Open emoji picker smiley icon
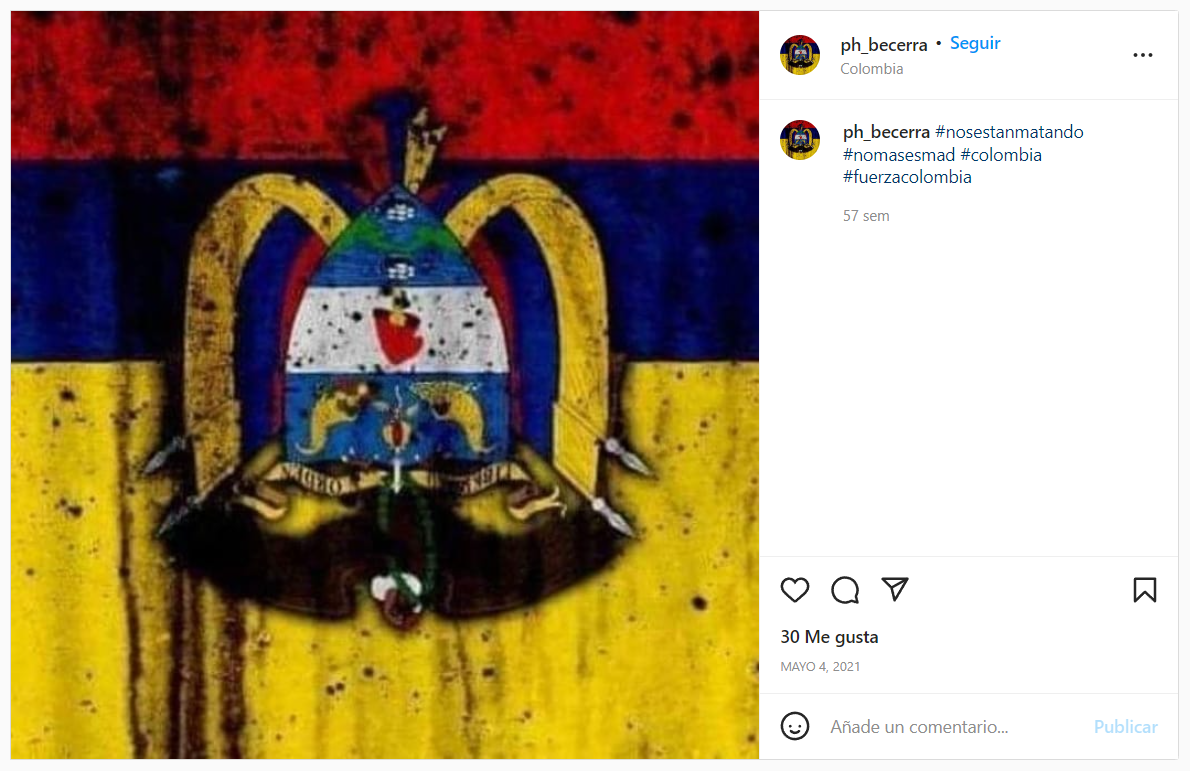Image resolution: width=1190 pixels, height=771 pixels. (x=795, y=726)
